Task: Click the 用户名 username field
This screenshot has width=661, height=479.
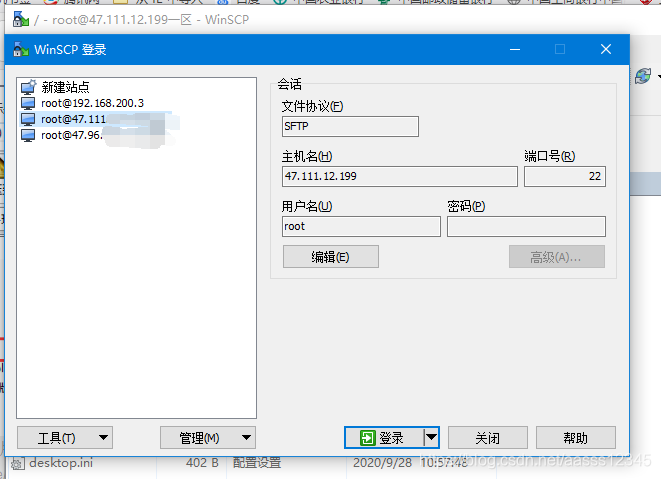Action: pos(361,226)
